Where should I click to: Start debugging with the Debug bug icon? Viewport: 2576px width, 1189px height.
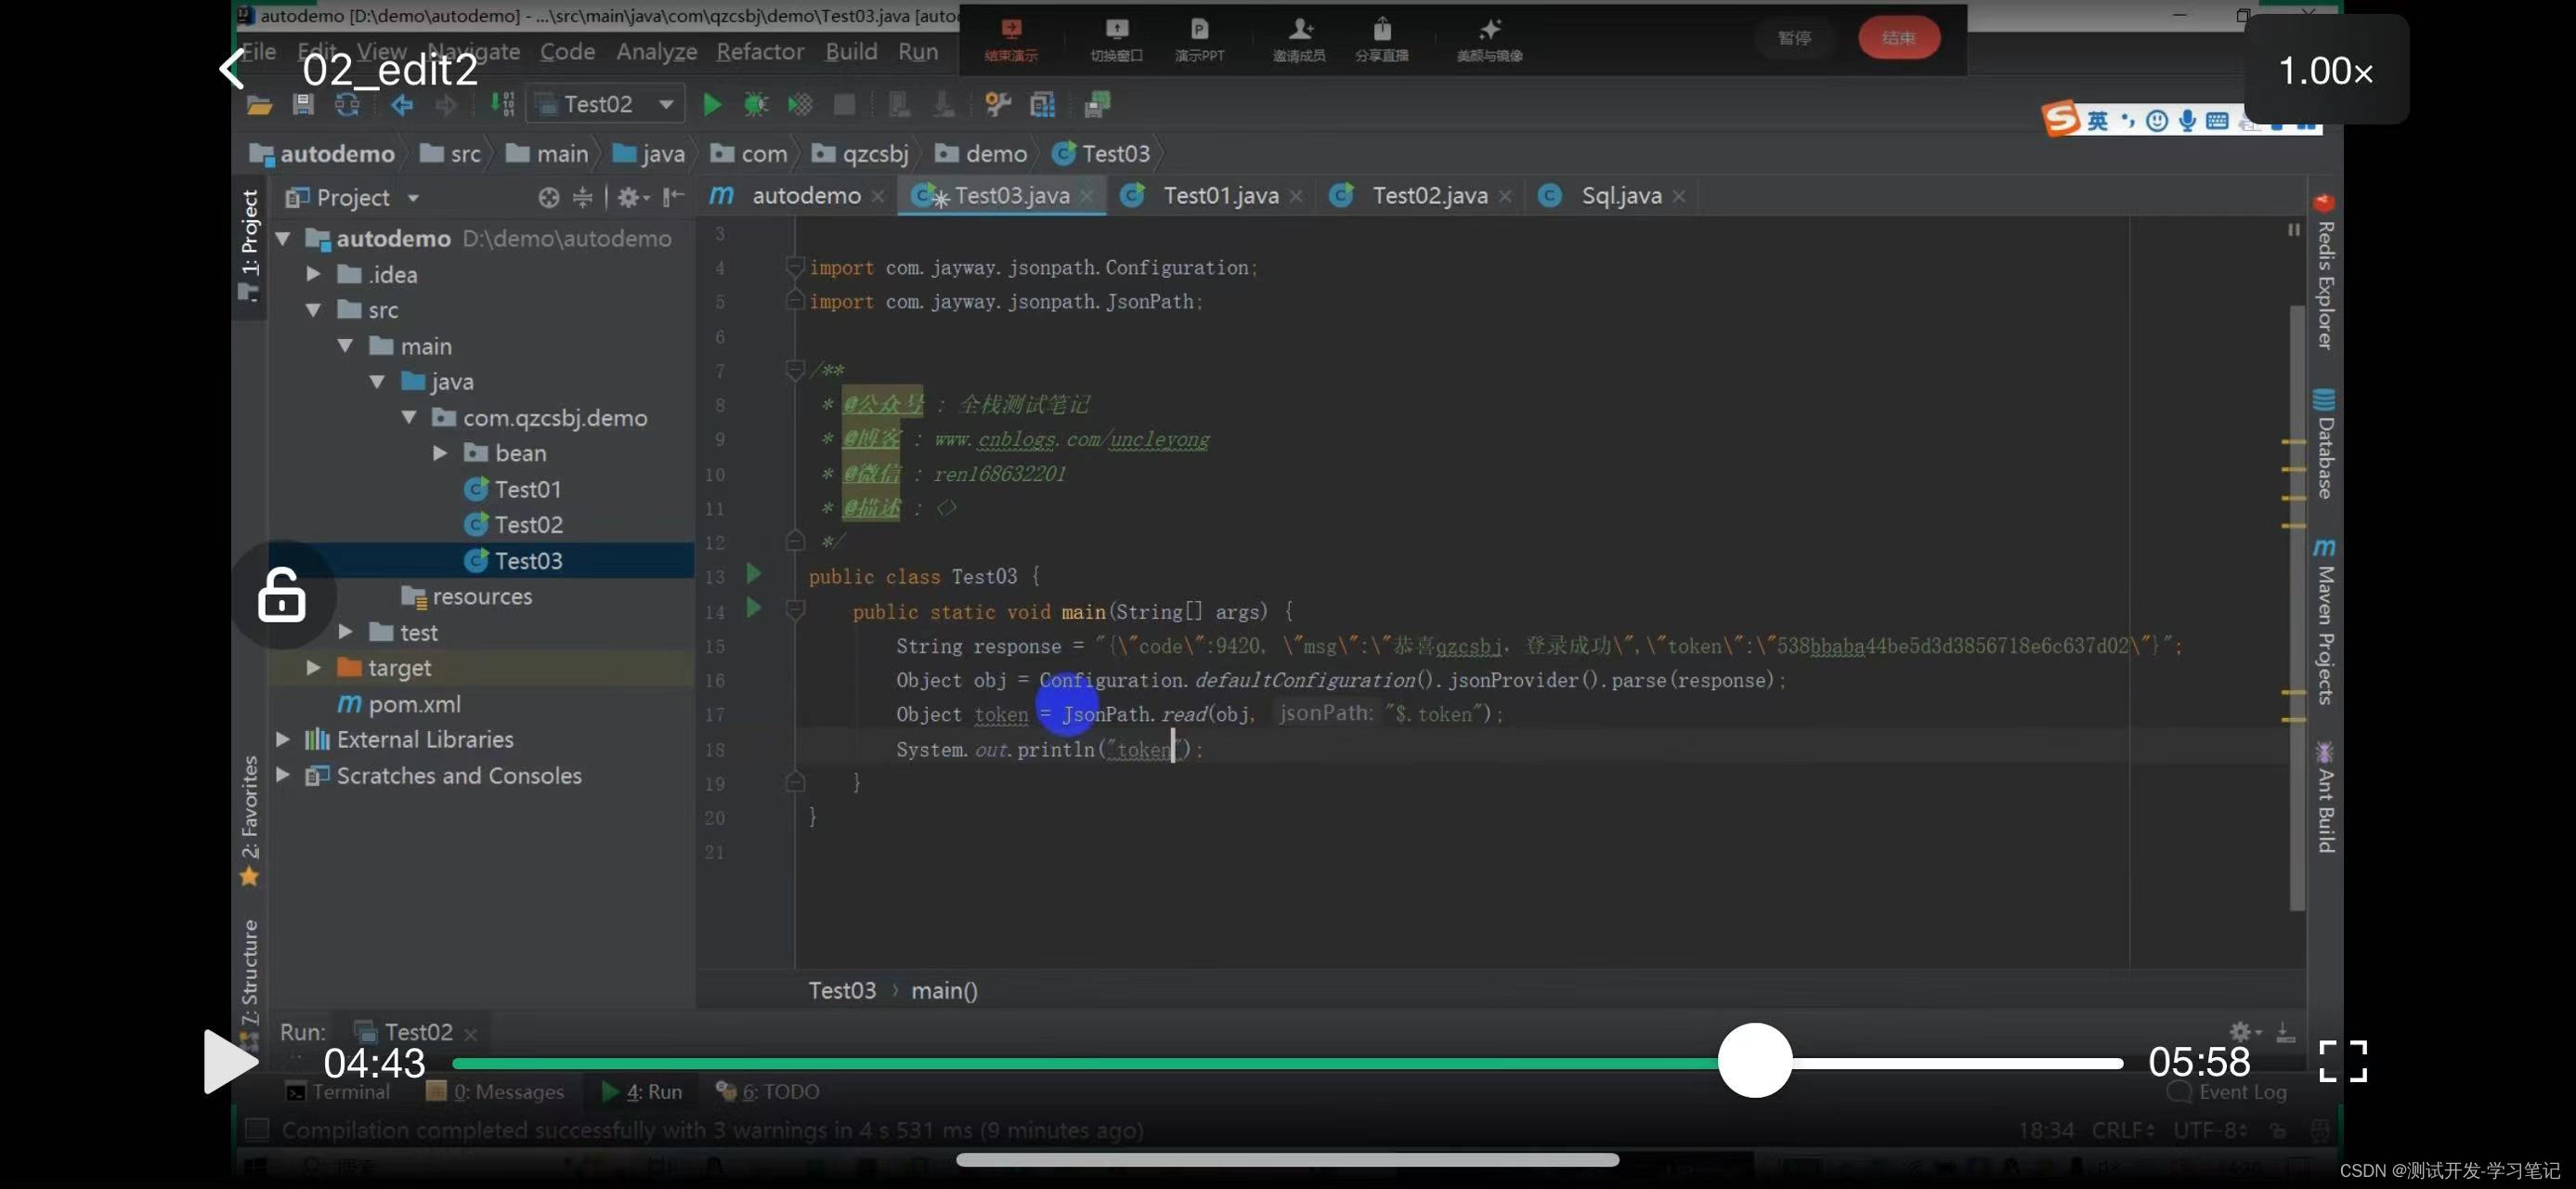[x=755, y=104]
